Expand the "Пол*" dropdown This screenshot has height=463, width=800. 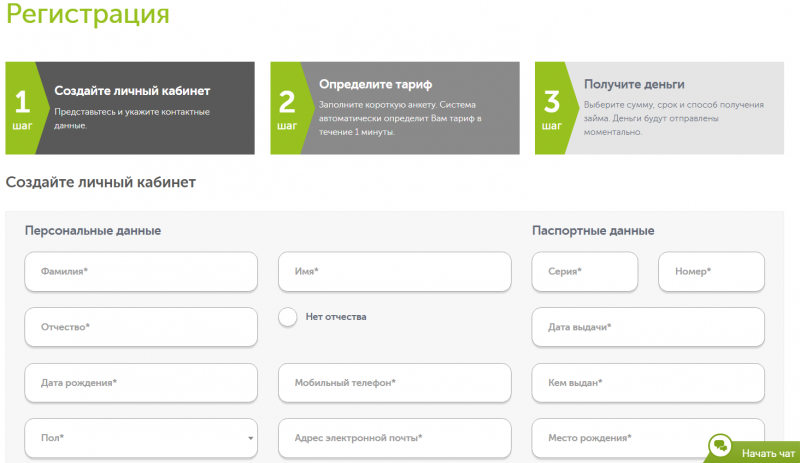(141, 438)
